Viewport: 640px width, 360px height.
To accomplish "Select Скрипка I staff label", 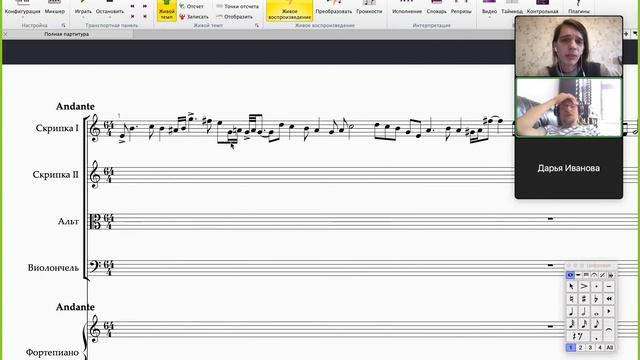I will point(57,128).
